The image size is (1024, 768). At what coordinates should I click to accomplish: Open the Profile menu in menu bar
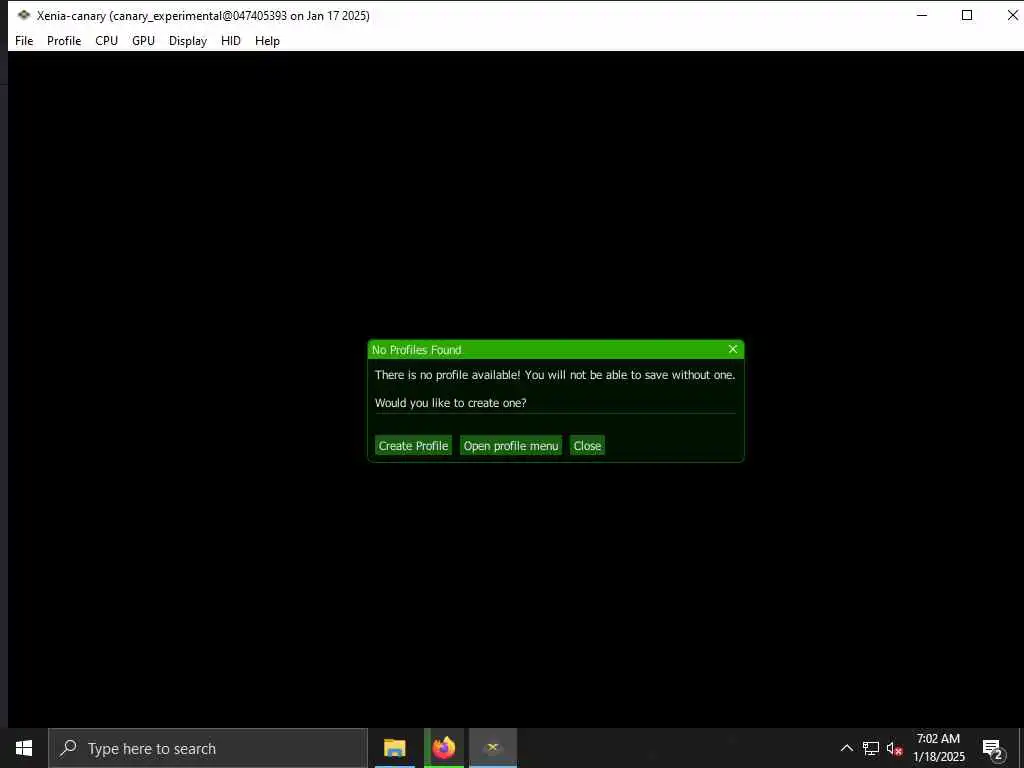point(64,40)
